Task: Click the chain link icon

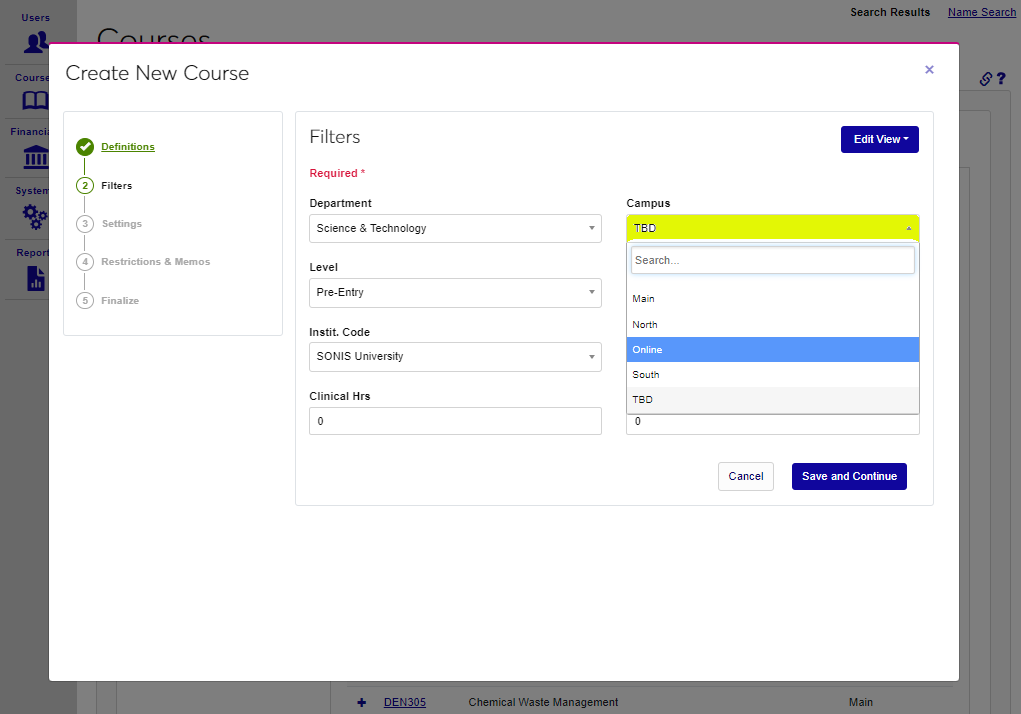Action: [985, 79]
